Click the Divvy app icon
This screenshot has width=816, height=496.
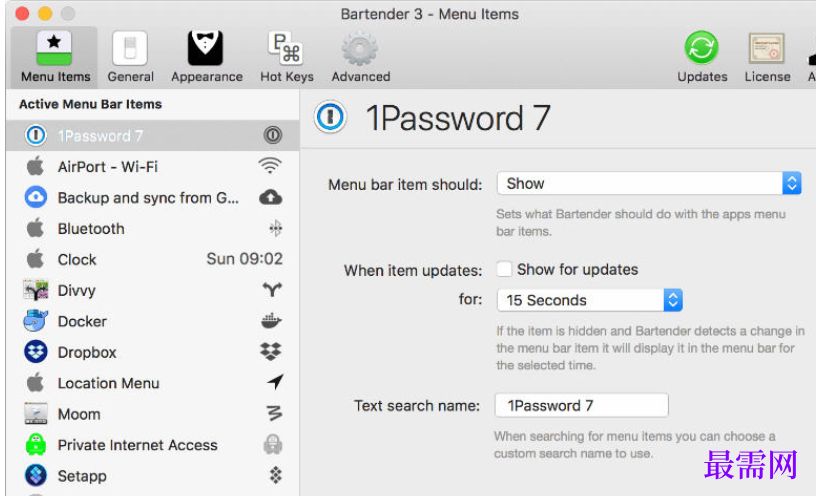(35, 290)
